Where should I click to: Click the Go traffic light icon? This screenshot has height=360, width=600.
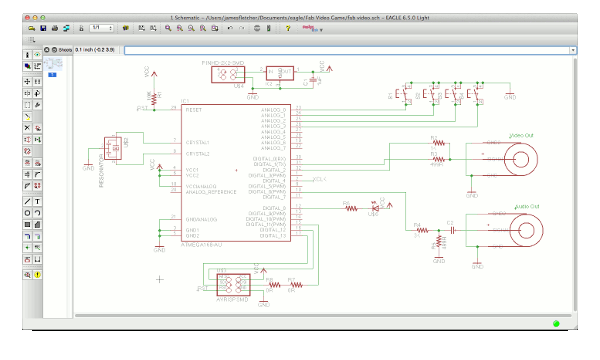tap(269, 28)
